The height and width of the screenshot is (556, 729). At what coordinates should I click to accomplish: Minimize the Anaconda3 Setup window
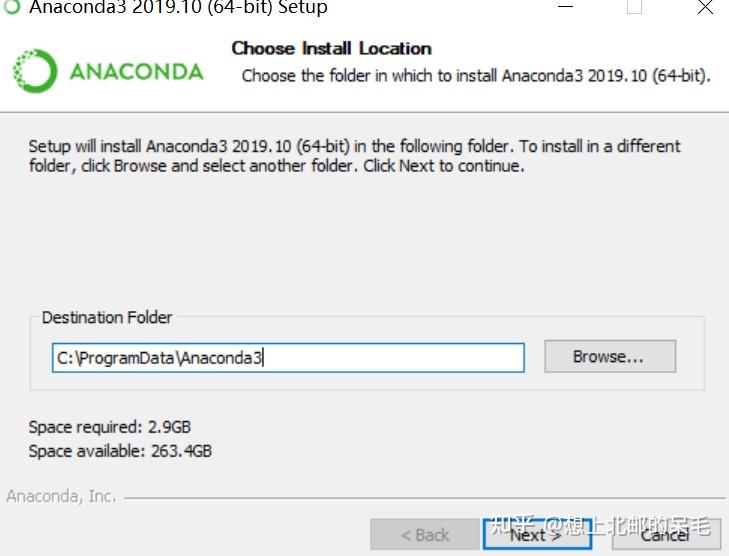pos(565,7)
